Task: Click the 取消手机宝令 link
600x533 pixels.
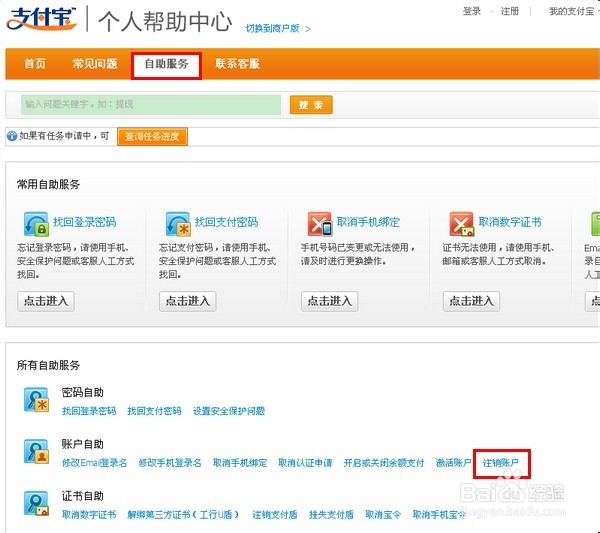Action: (x=439, y=515)
